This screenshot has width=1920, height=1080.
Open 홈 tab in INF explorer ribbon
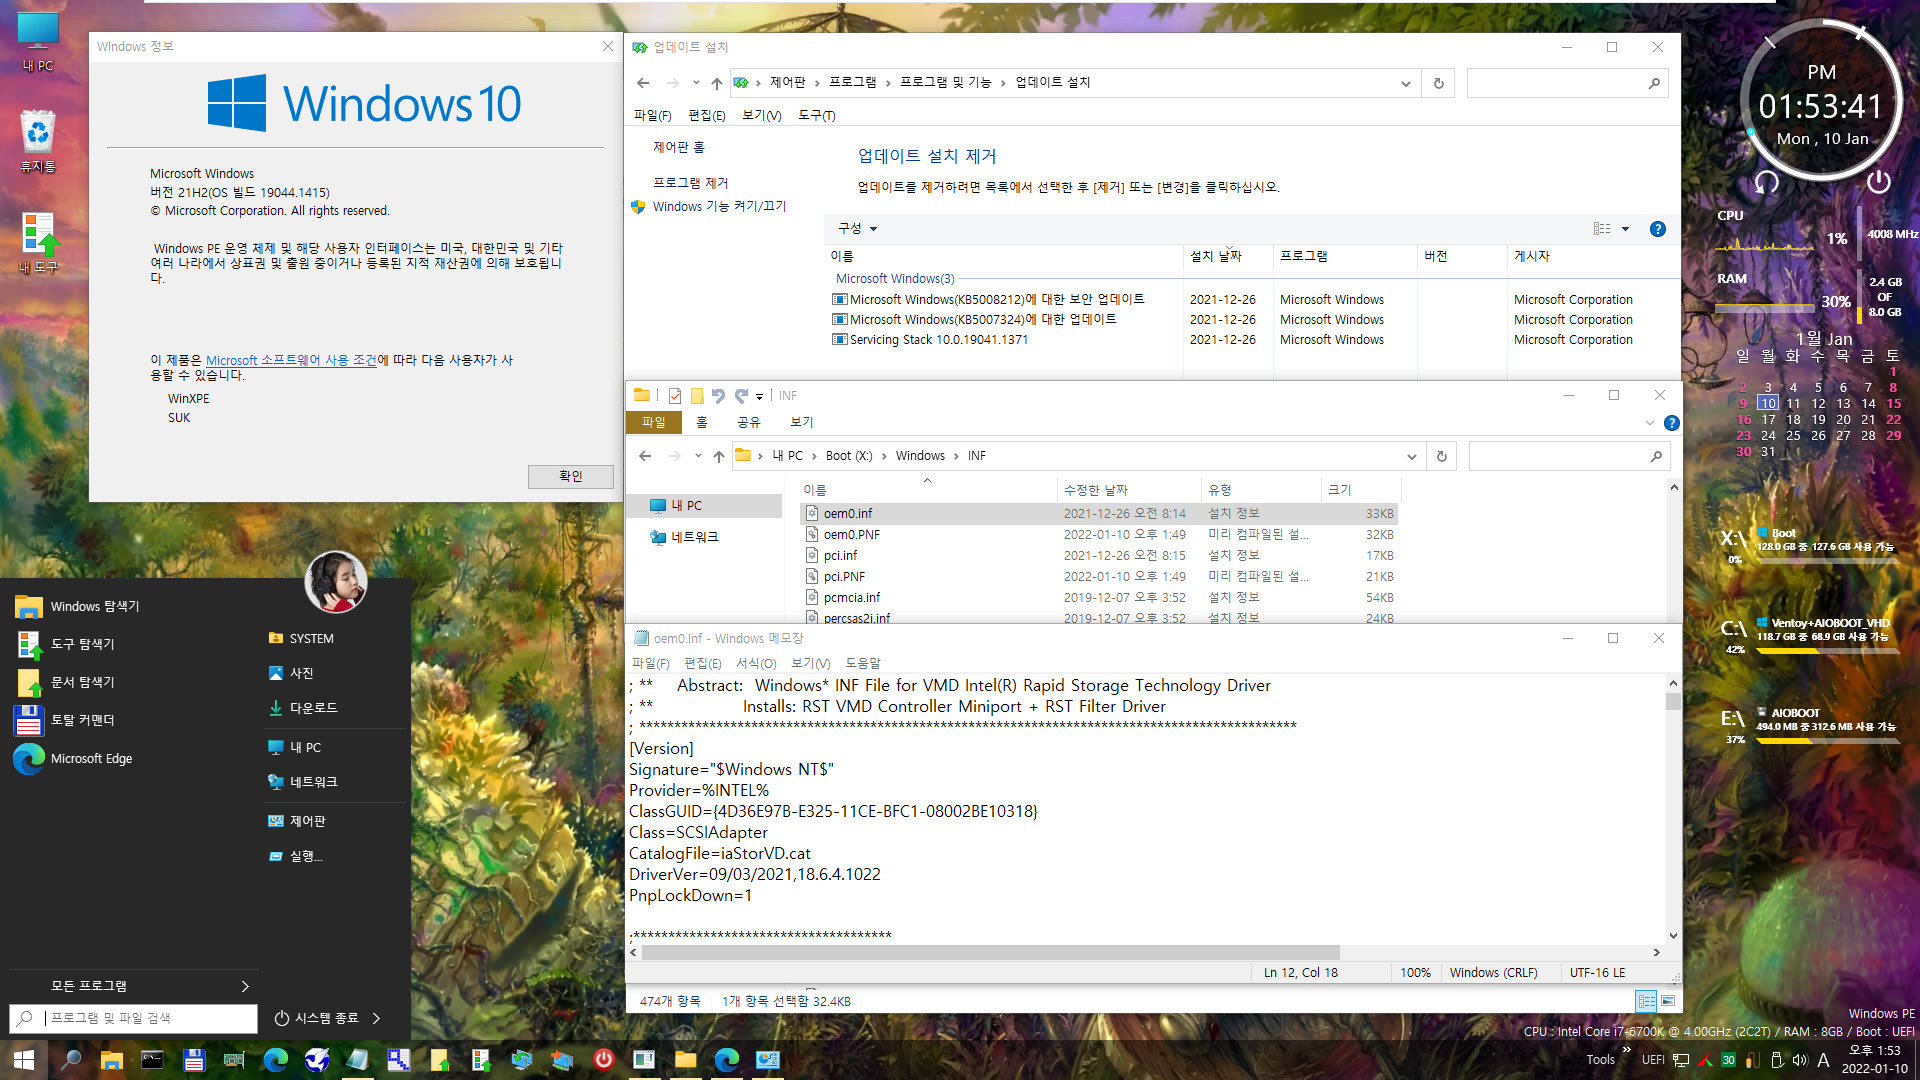click(x=702, y=423)
